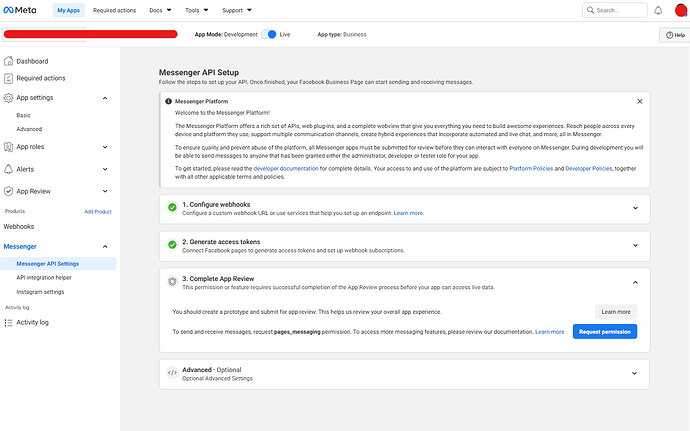Click the Activity log list icon
This screenshot has width=690, height=431.
[9, 322]
